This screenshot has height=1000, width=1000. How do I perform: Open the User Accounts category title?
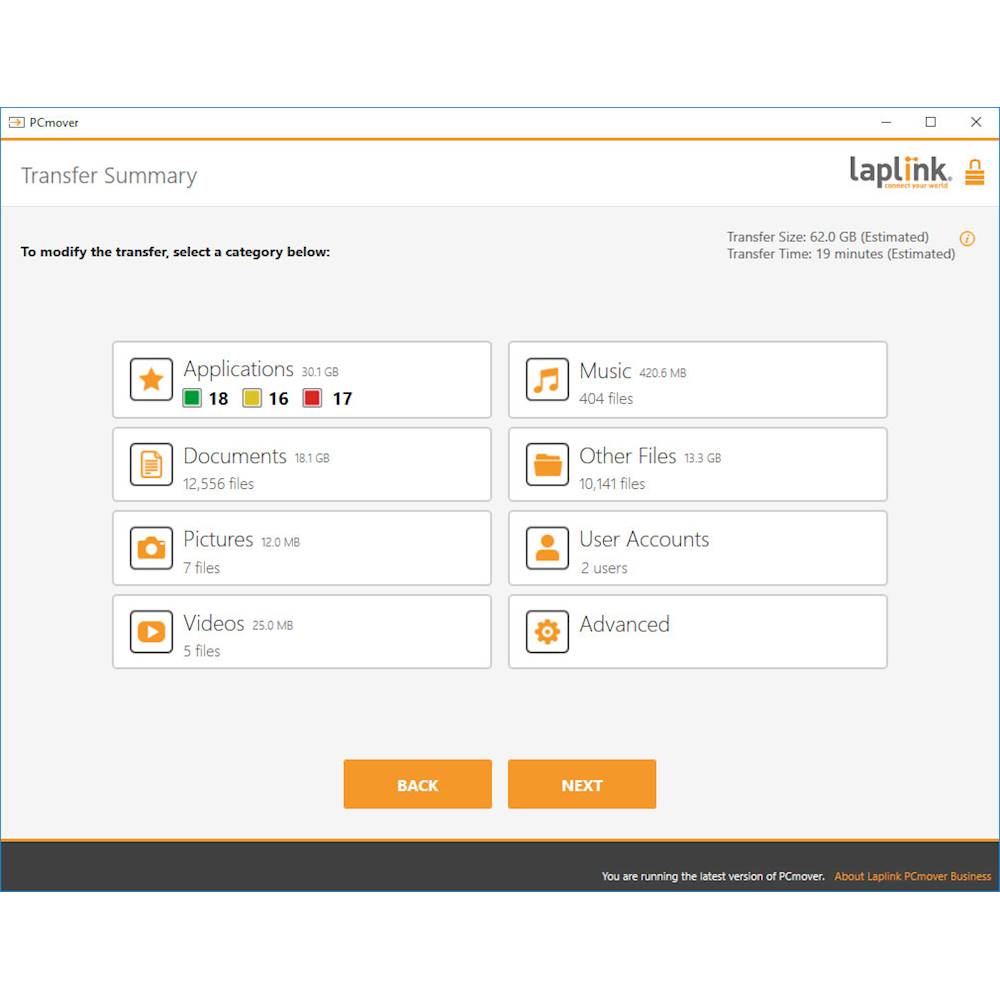pos(644,540)
